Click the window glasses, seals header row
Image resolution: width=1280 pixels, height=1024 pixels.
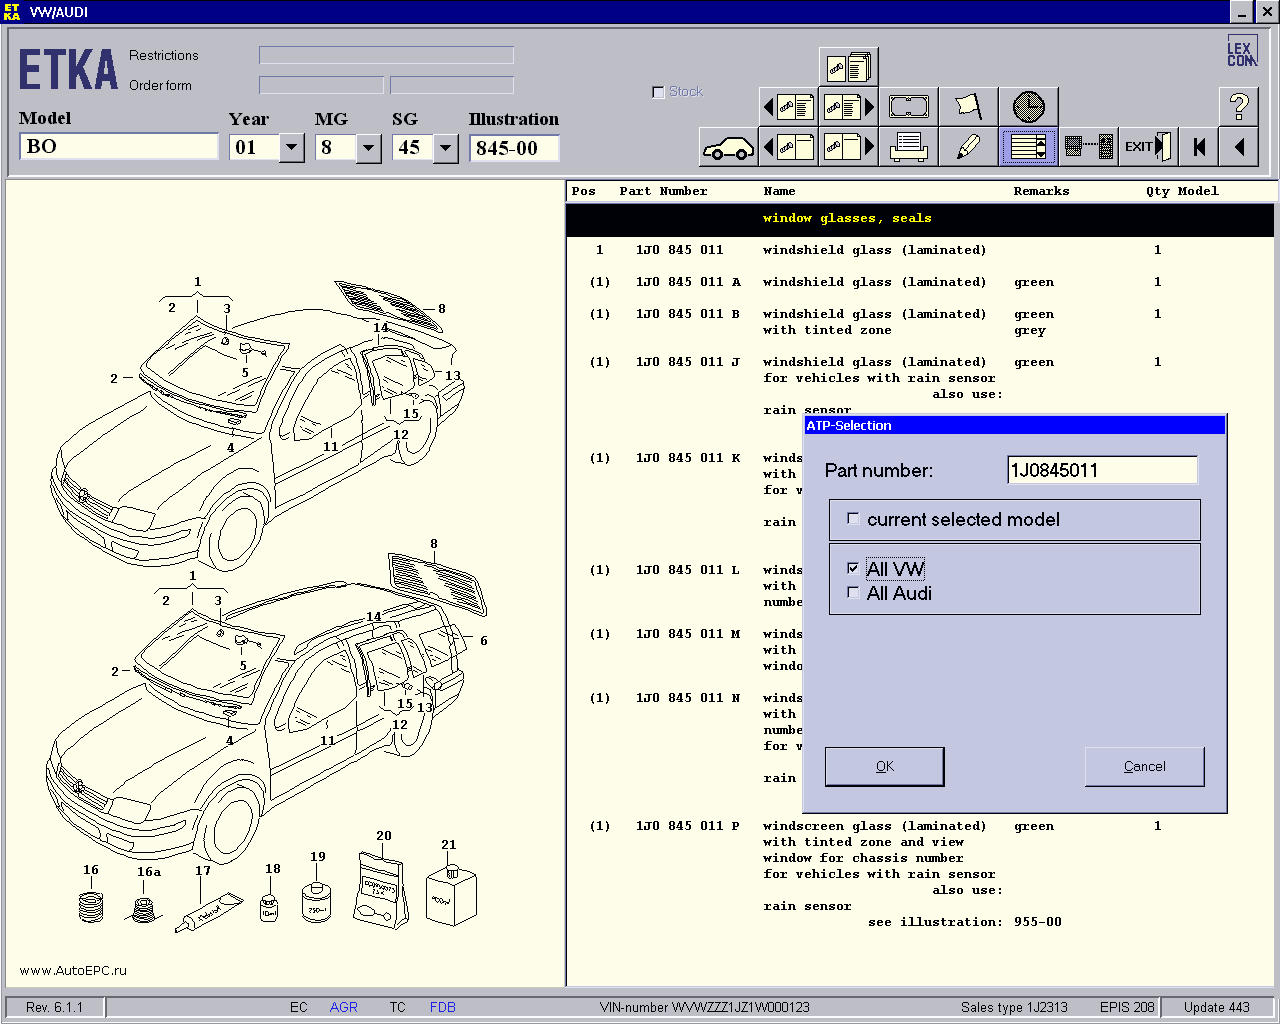[920, 219]
